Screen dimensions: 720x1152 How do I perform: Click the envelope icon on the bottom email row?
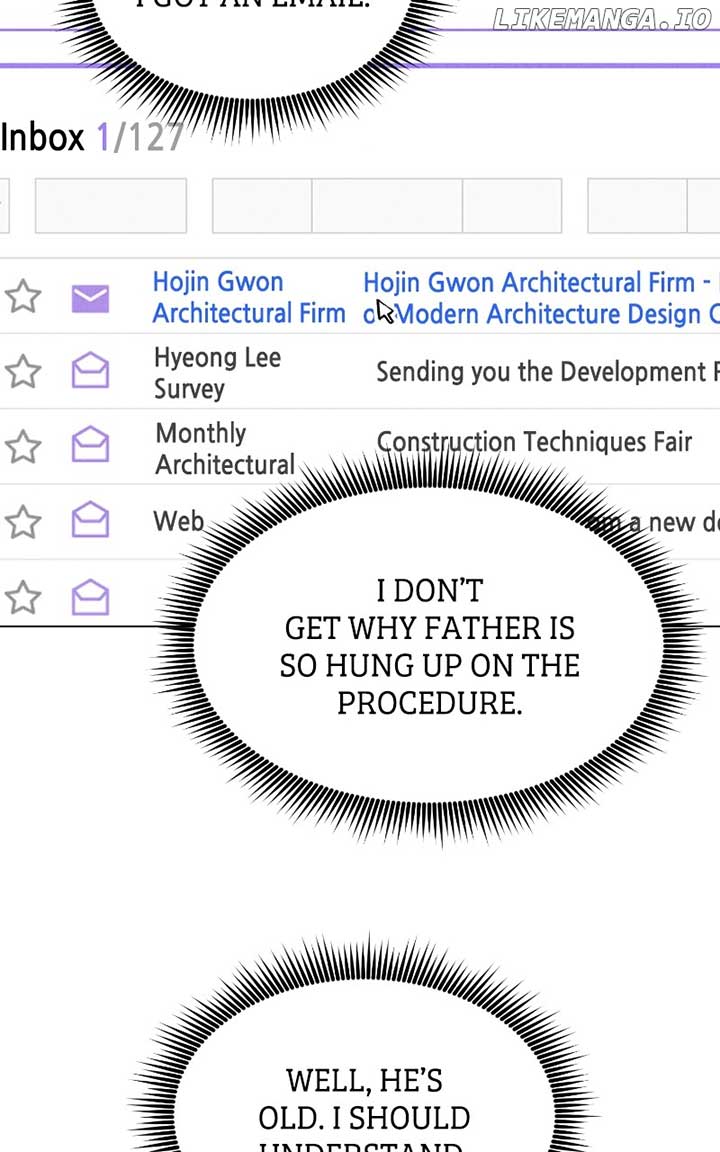click(90, 597)
